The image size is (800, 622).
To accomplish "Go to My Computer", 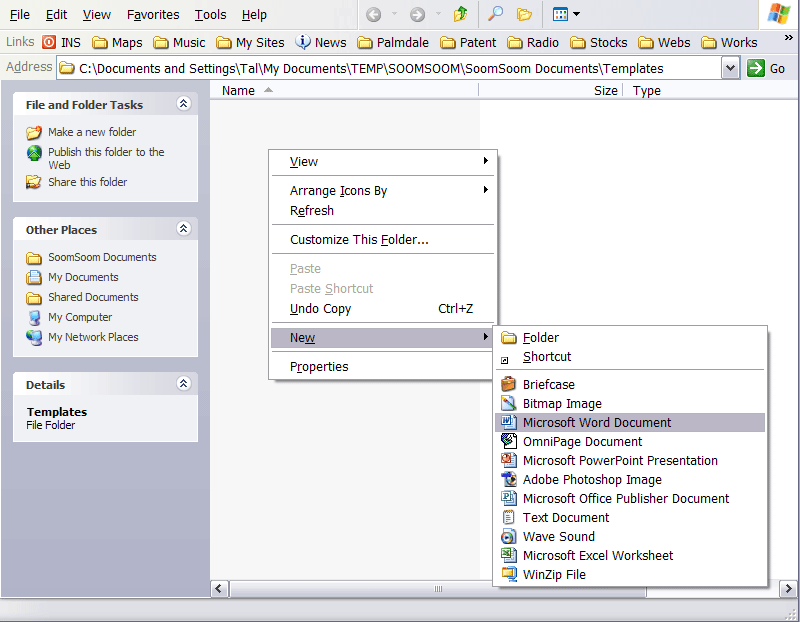I will [x=69, y=317].
